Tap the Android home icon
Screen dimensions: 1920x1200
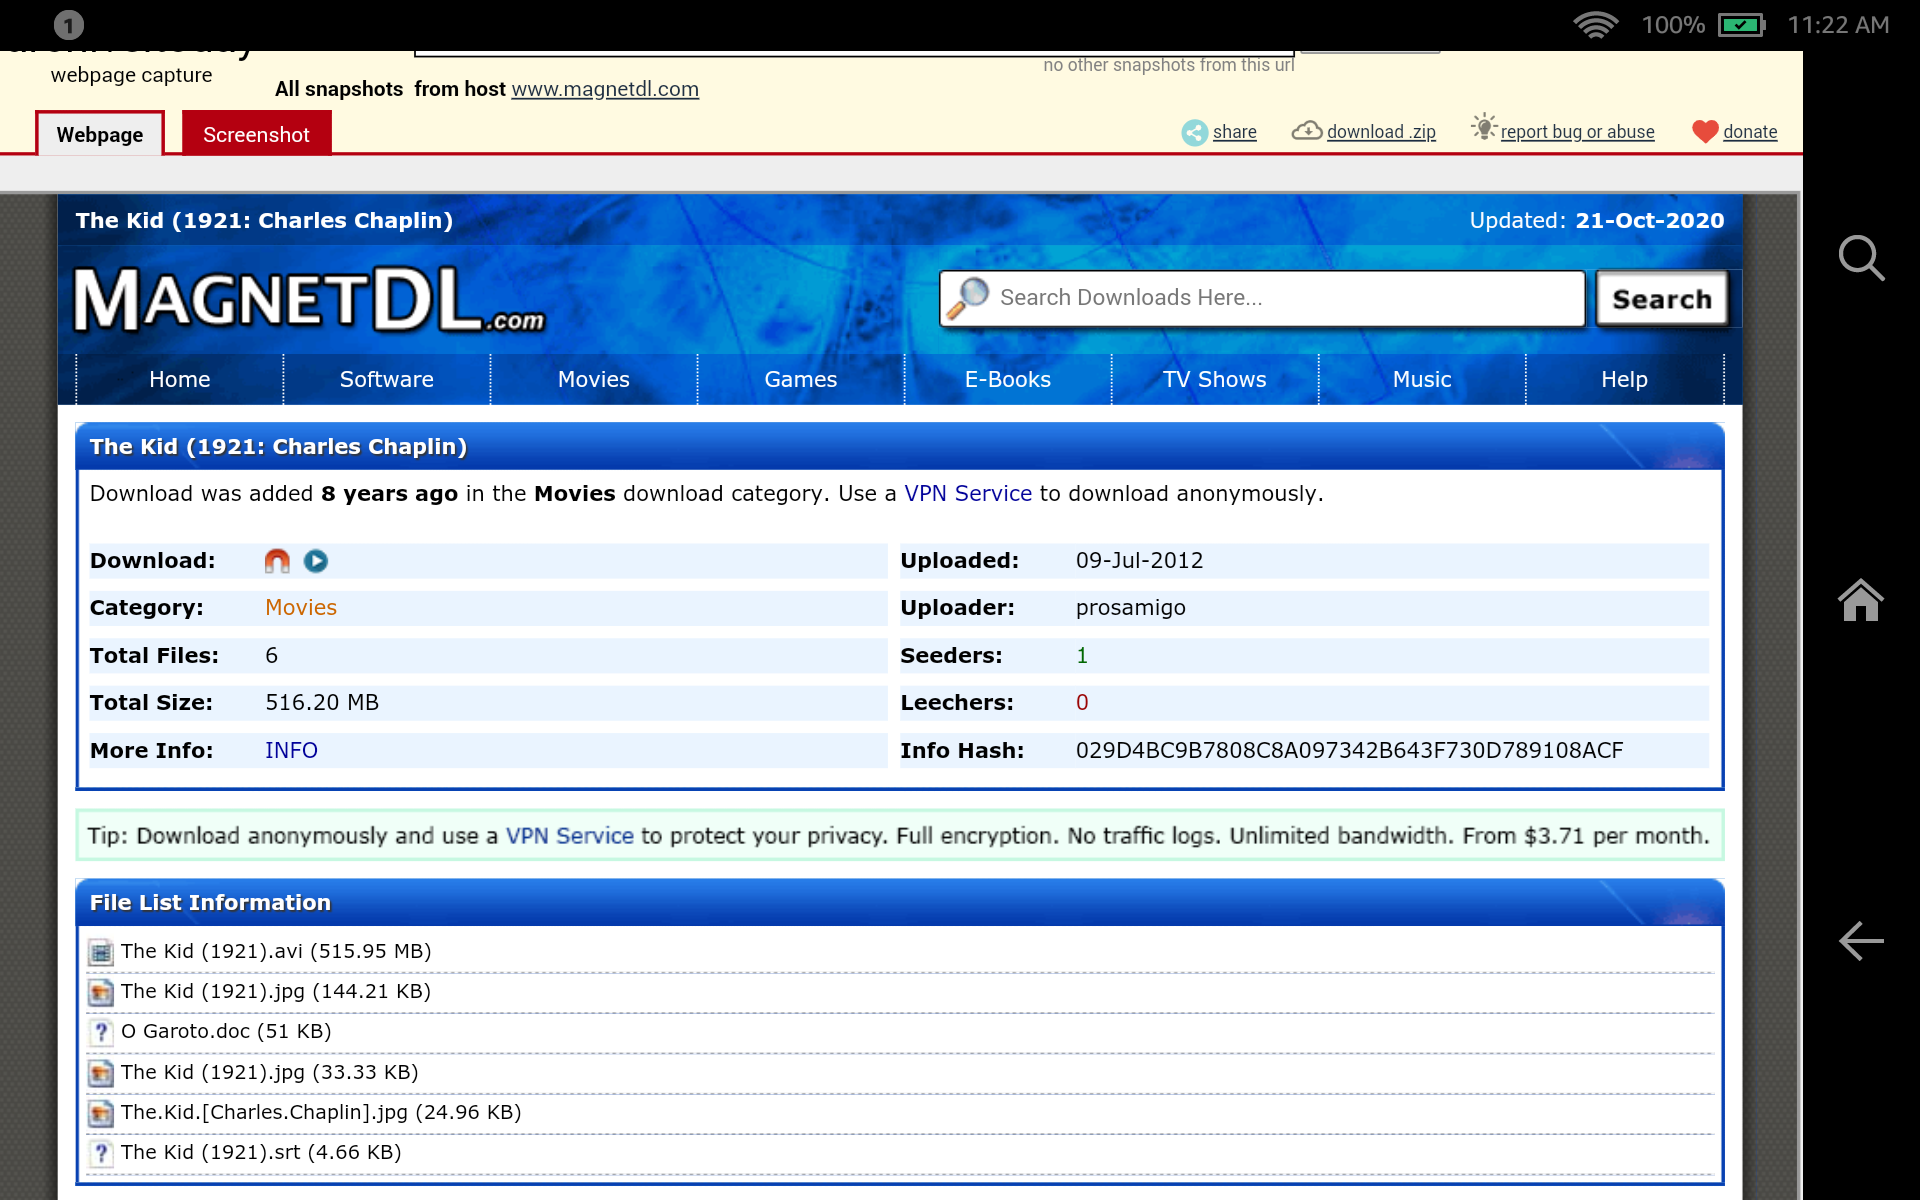point(1861,600)
